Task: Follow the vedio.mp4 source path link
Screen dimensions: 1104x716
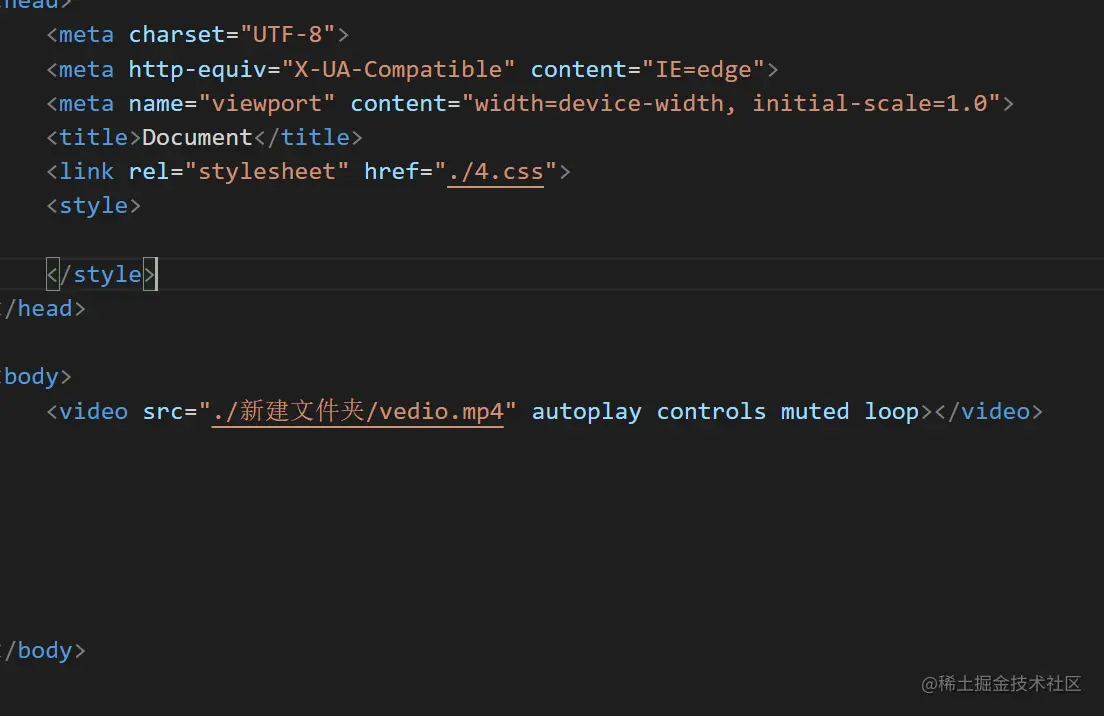Action: coord(357,411)
